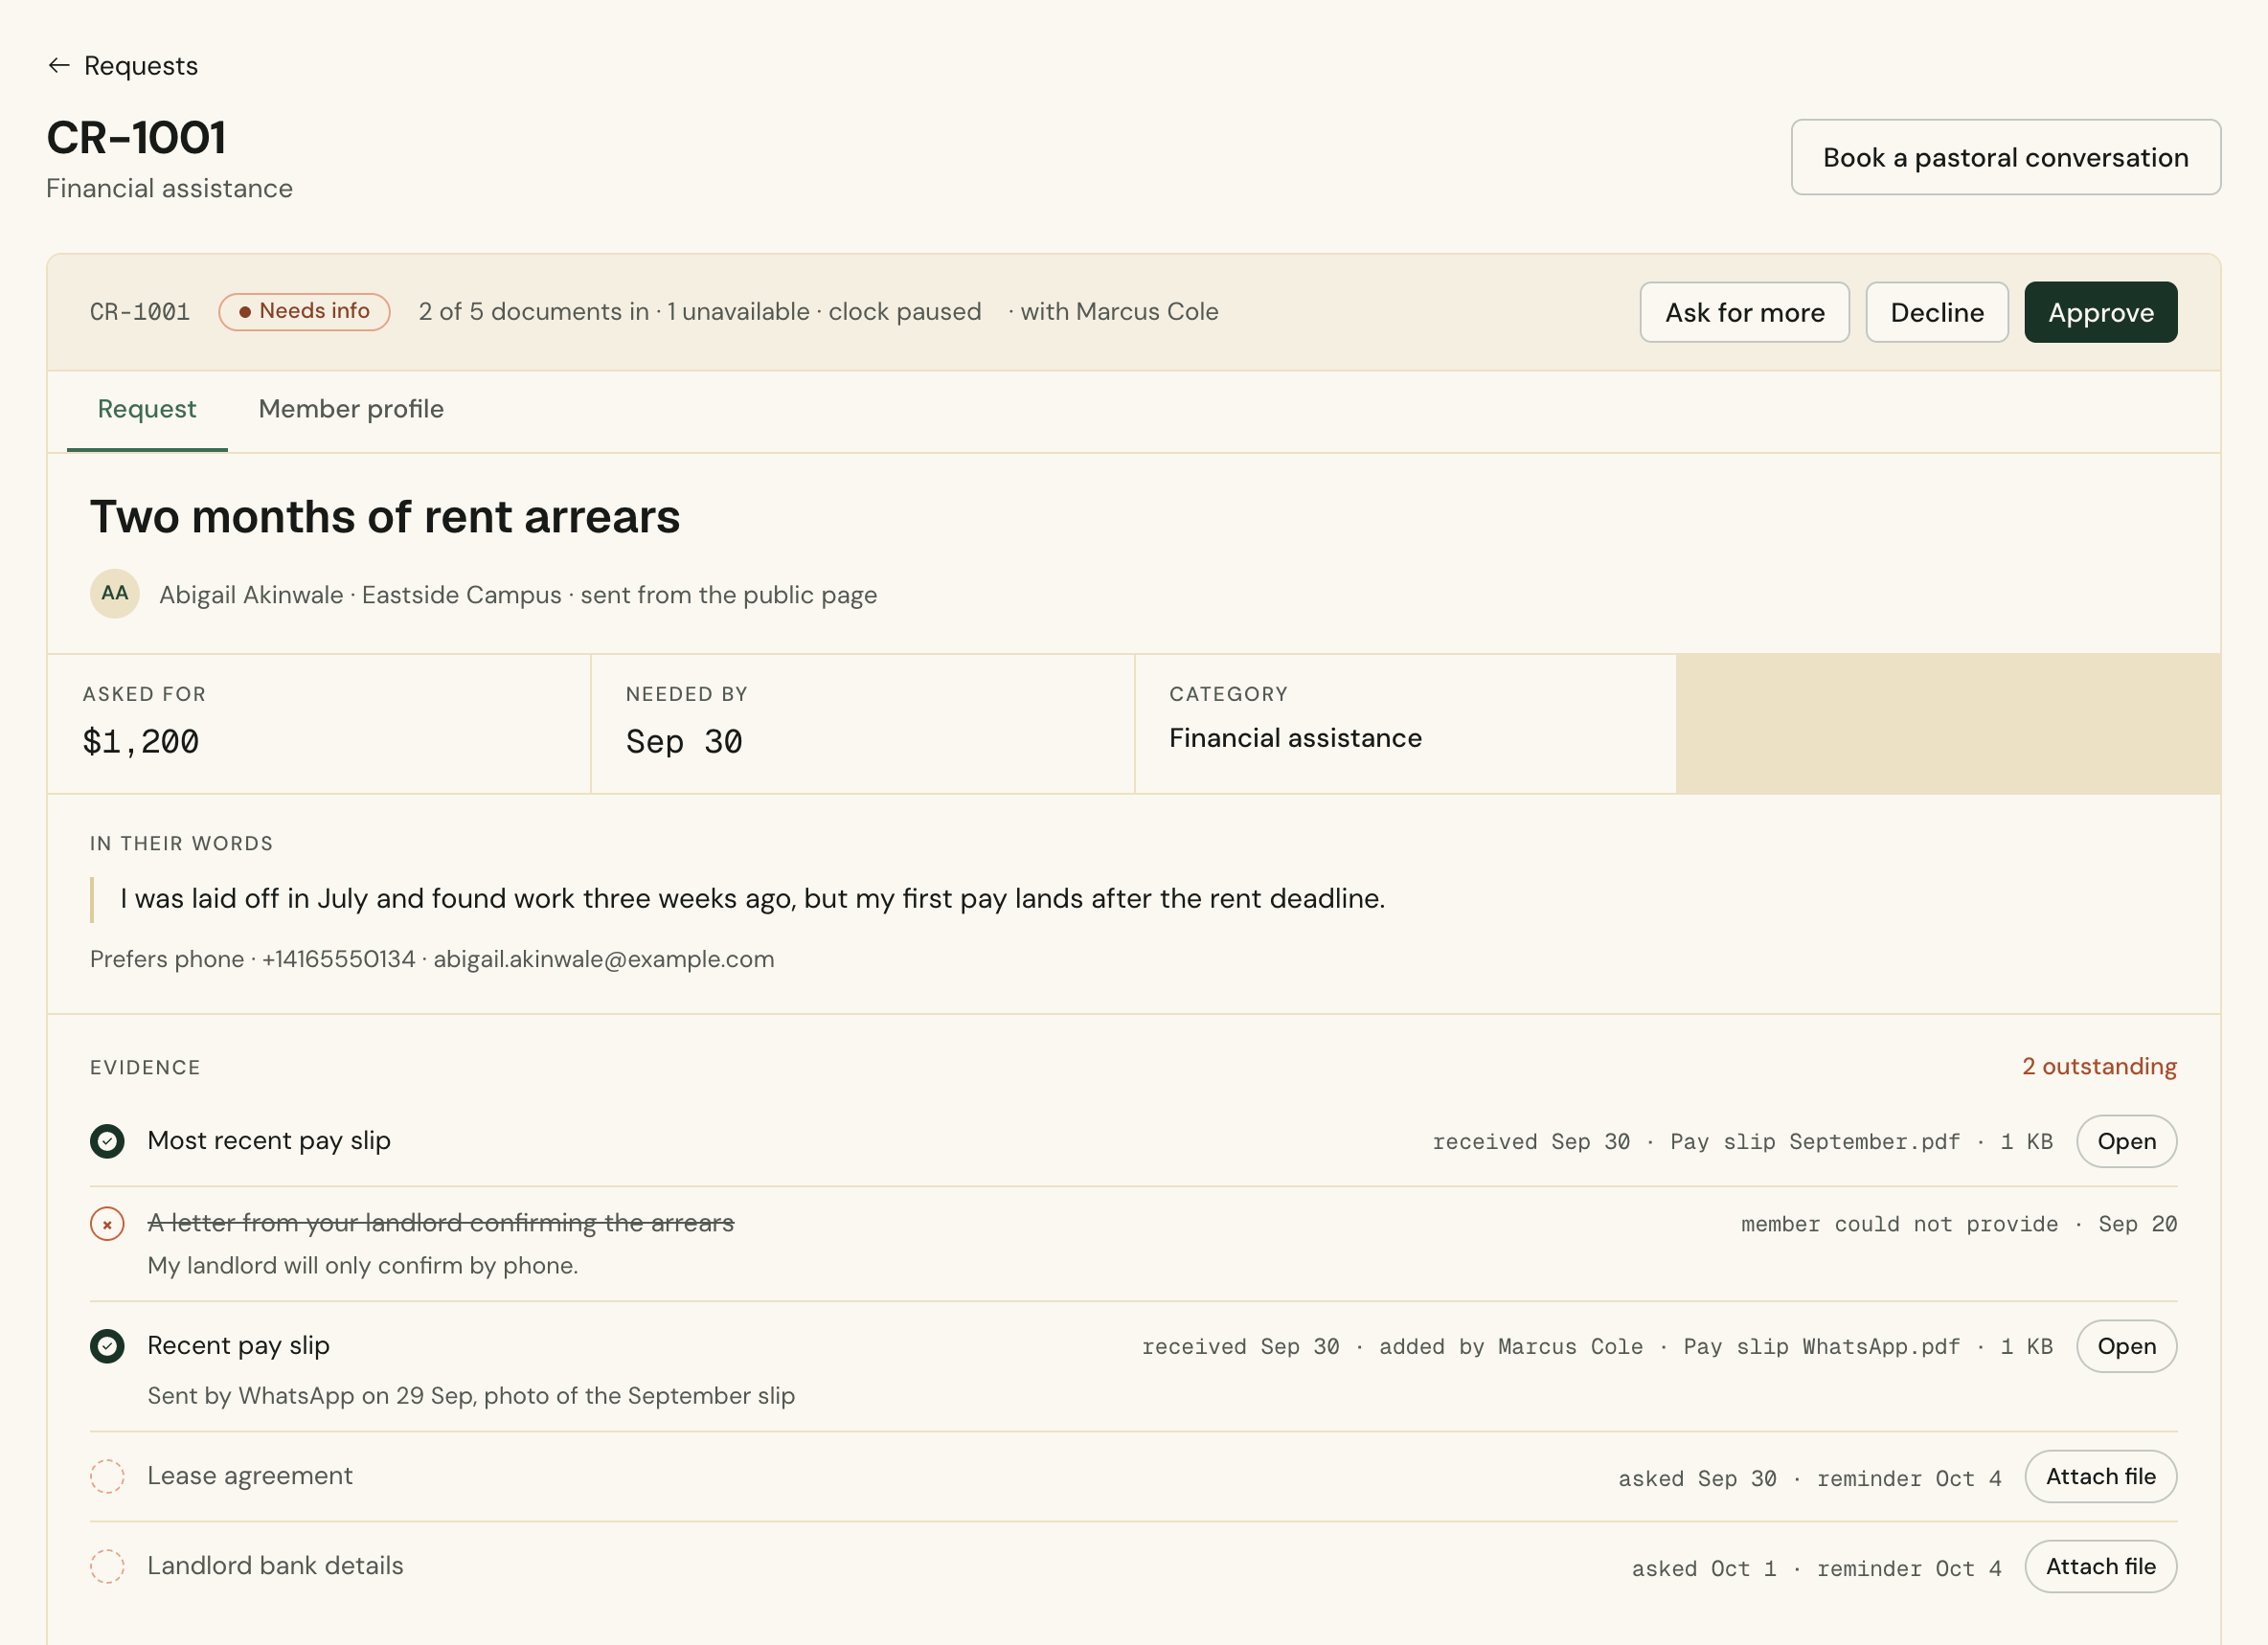Decline the financial assistance request
Image resolution: width=2268 pixels, height=1645 pixels.
coord(1937,312)
